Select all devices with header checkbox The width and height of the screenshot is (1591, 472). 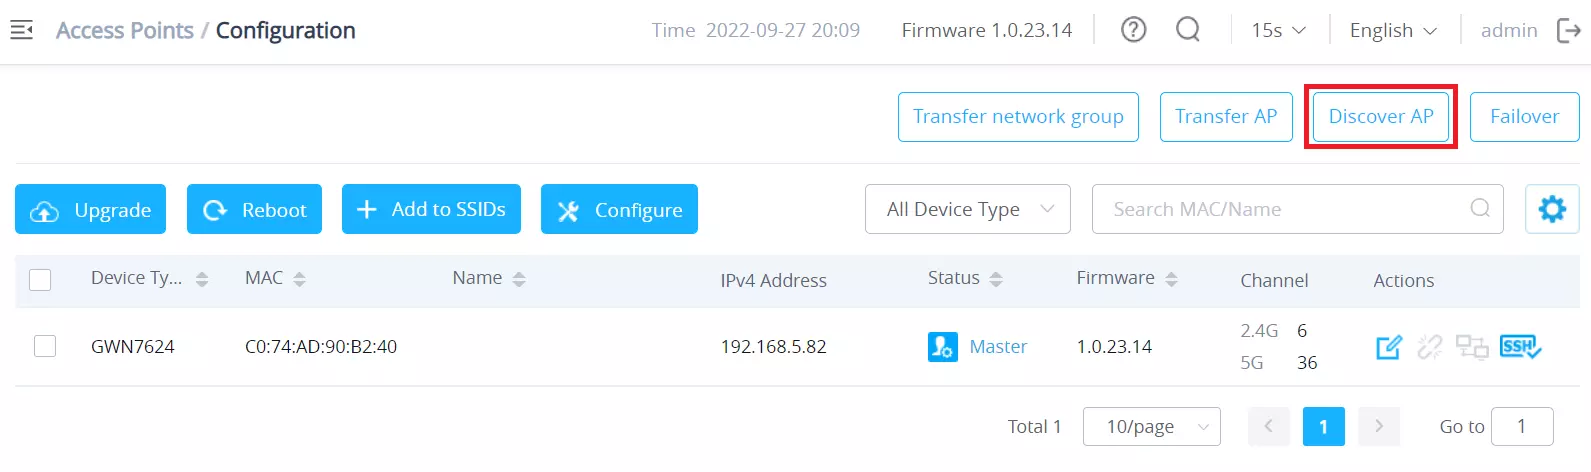tap(40, 280)
